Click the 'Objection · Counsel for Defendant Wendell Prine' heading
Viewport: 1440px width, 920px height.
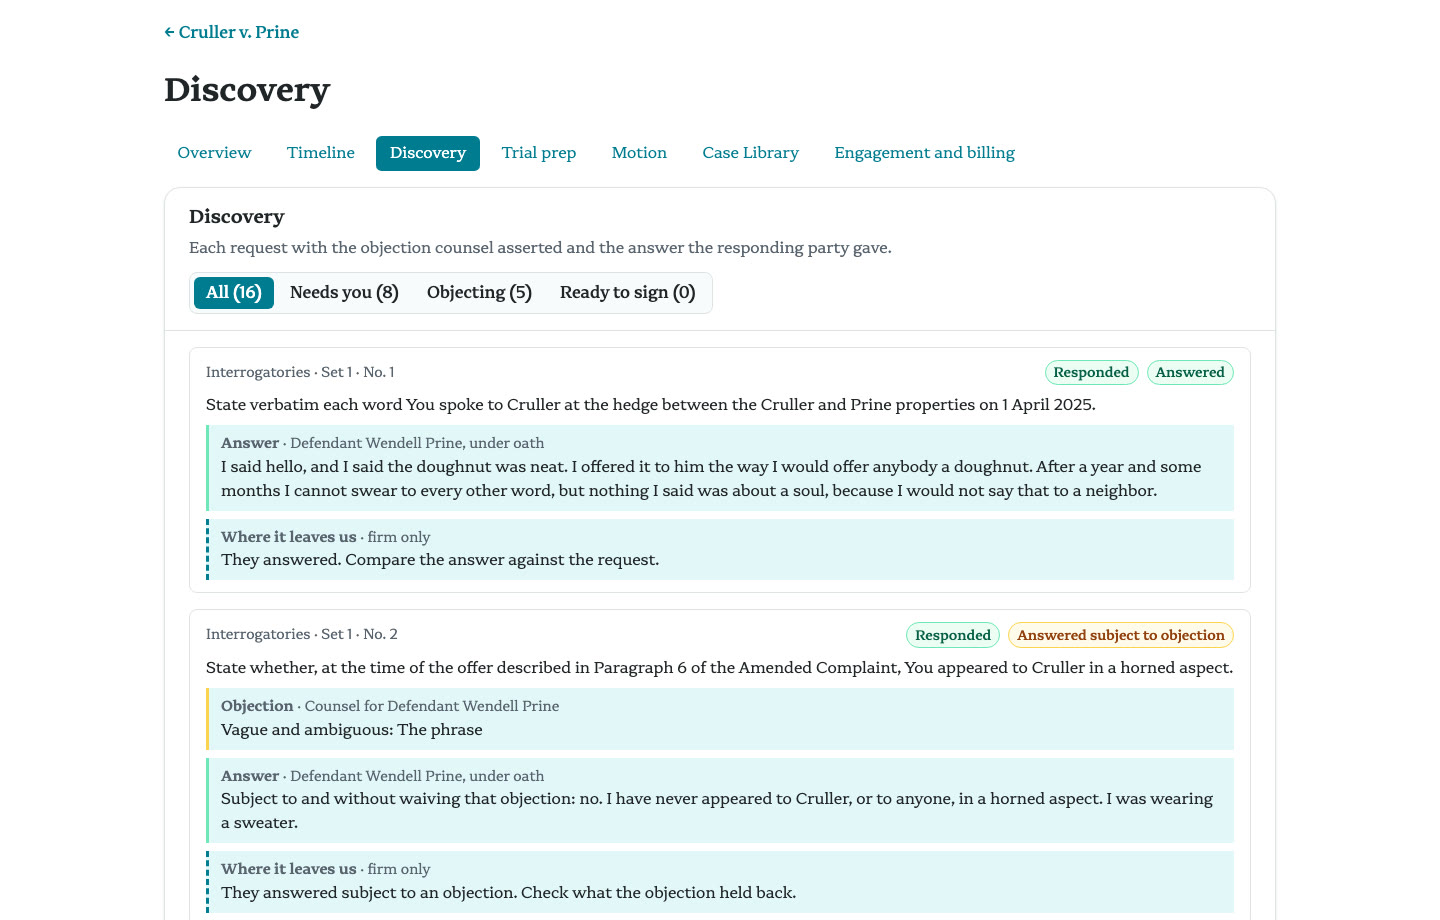coord(390,706)
